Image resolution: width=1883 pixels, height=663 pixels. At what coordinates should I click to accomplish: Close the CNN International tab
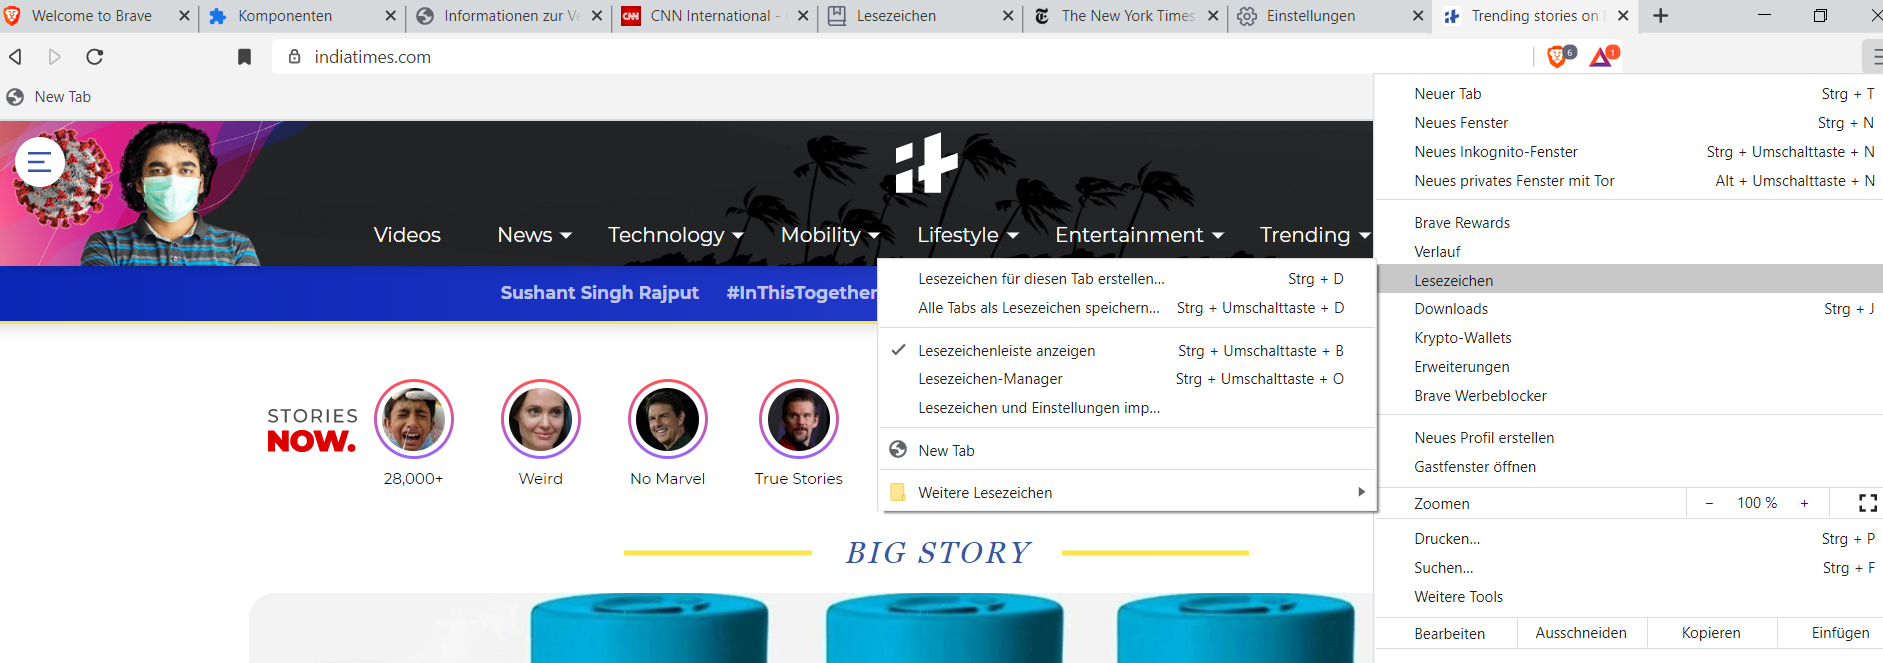(x=802, y=16)
